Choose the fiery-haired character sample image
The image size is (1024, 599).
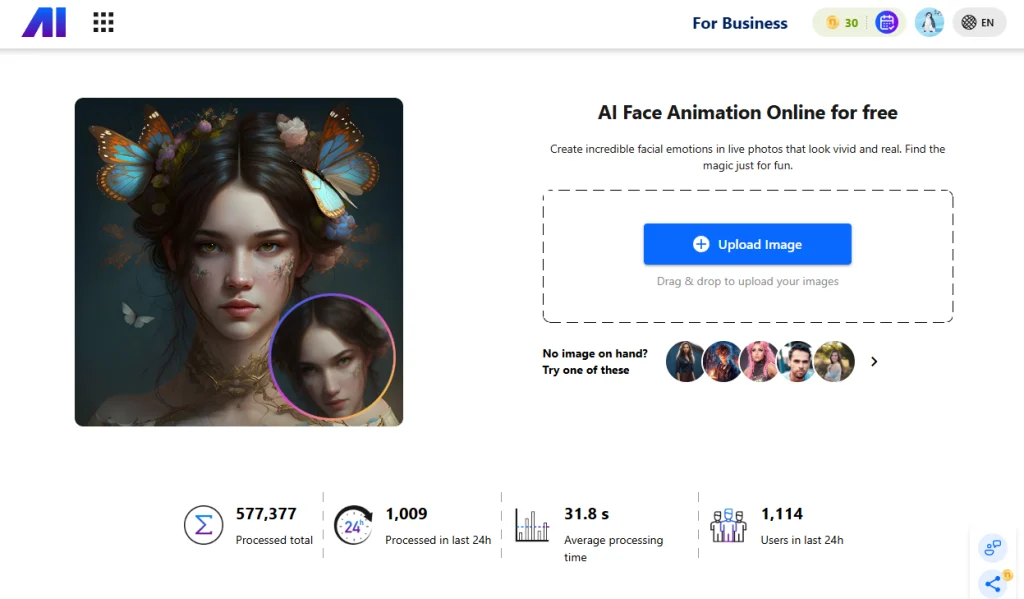point(723,361)
